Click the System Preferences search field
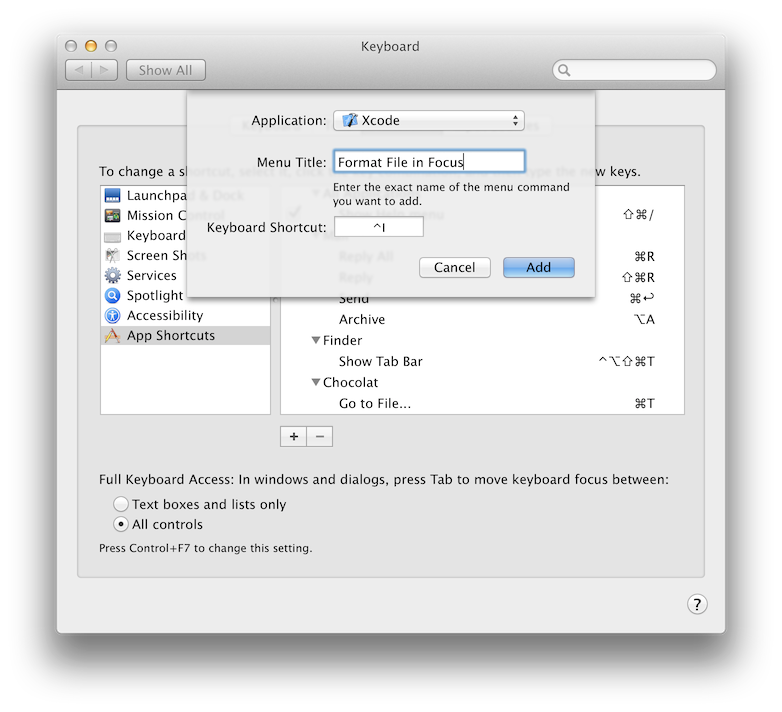 pyautogui.click(x=634, y=70)
